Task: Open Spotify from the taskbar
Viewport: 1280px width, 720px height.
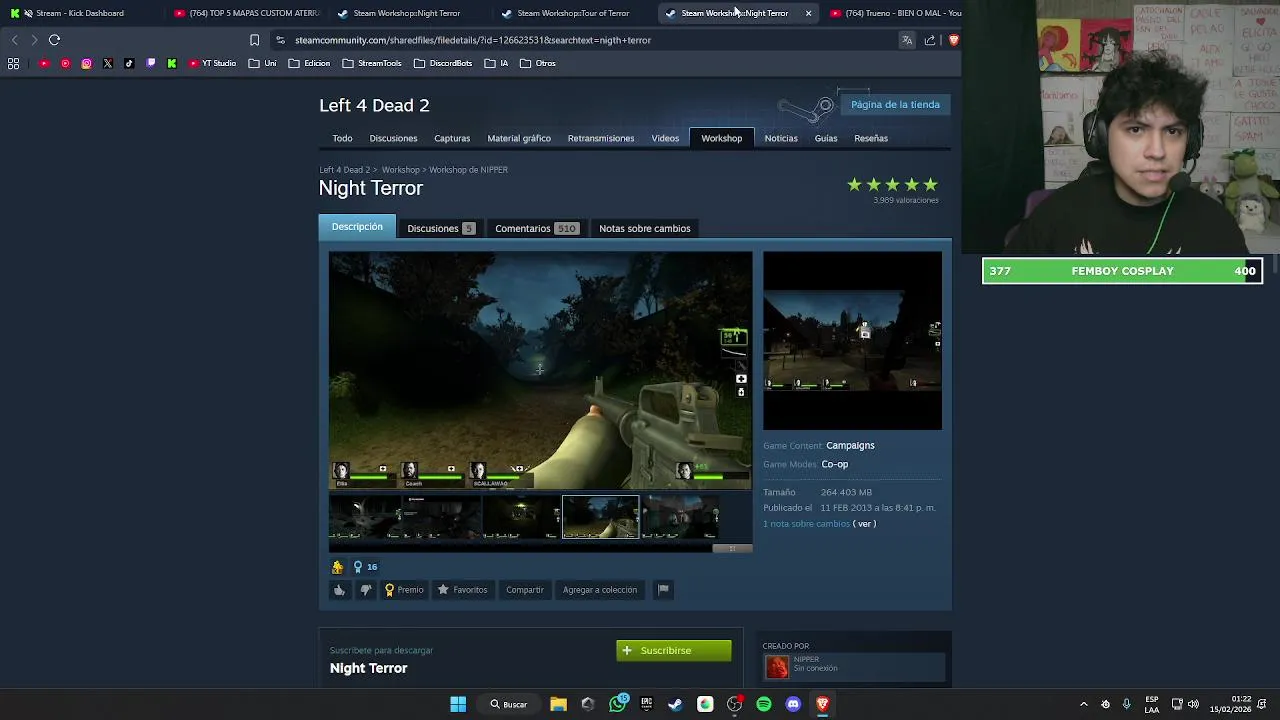Action: point(764,704)
